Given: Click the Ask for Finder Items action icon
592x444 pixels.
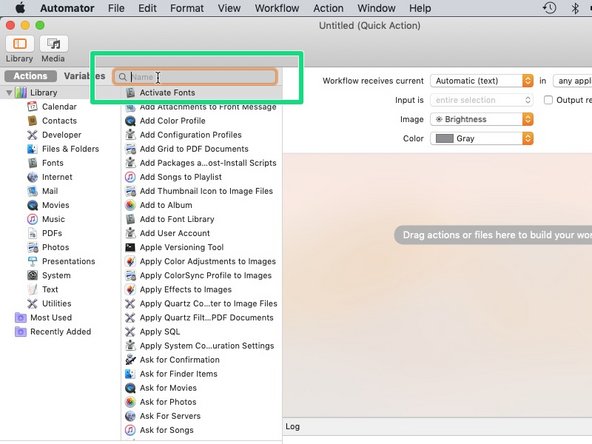Looking at the screenshot, I should tap(130, 374).
